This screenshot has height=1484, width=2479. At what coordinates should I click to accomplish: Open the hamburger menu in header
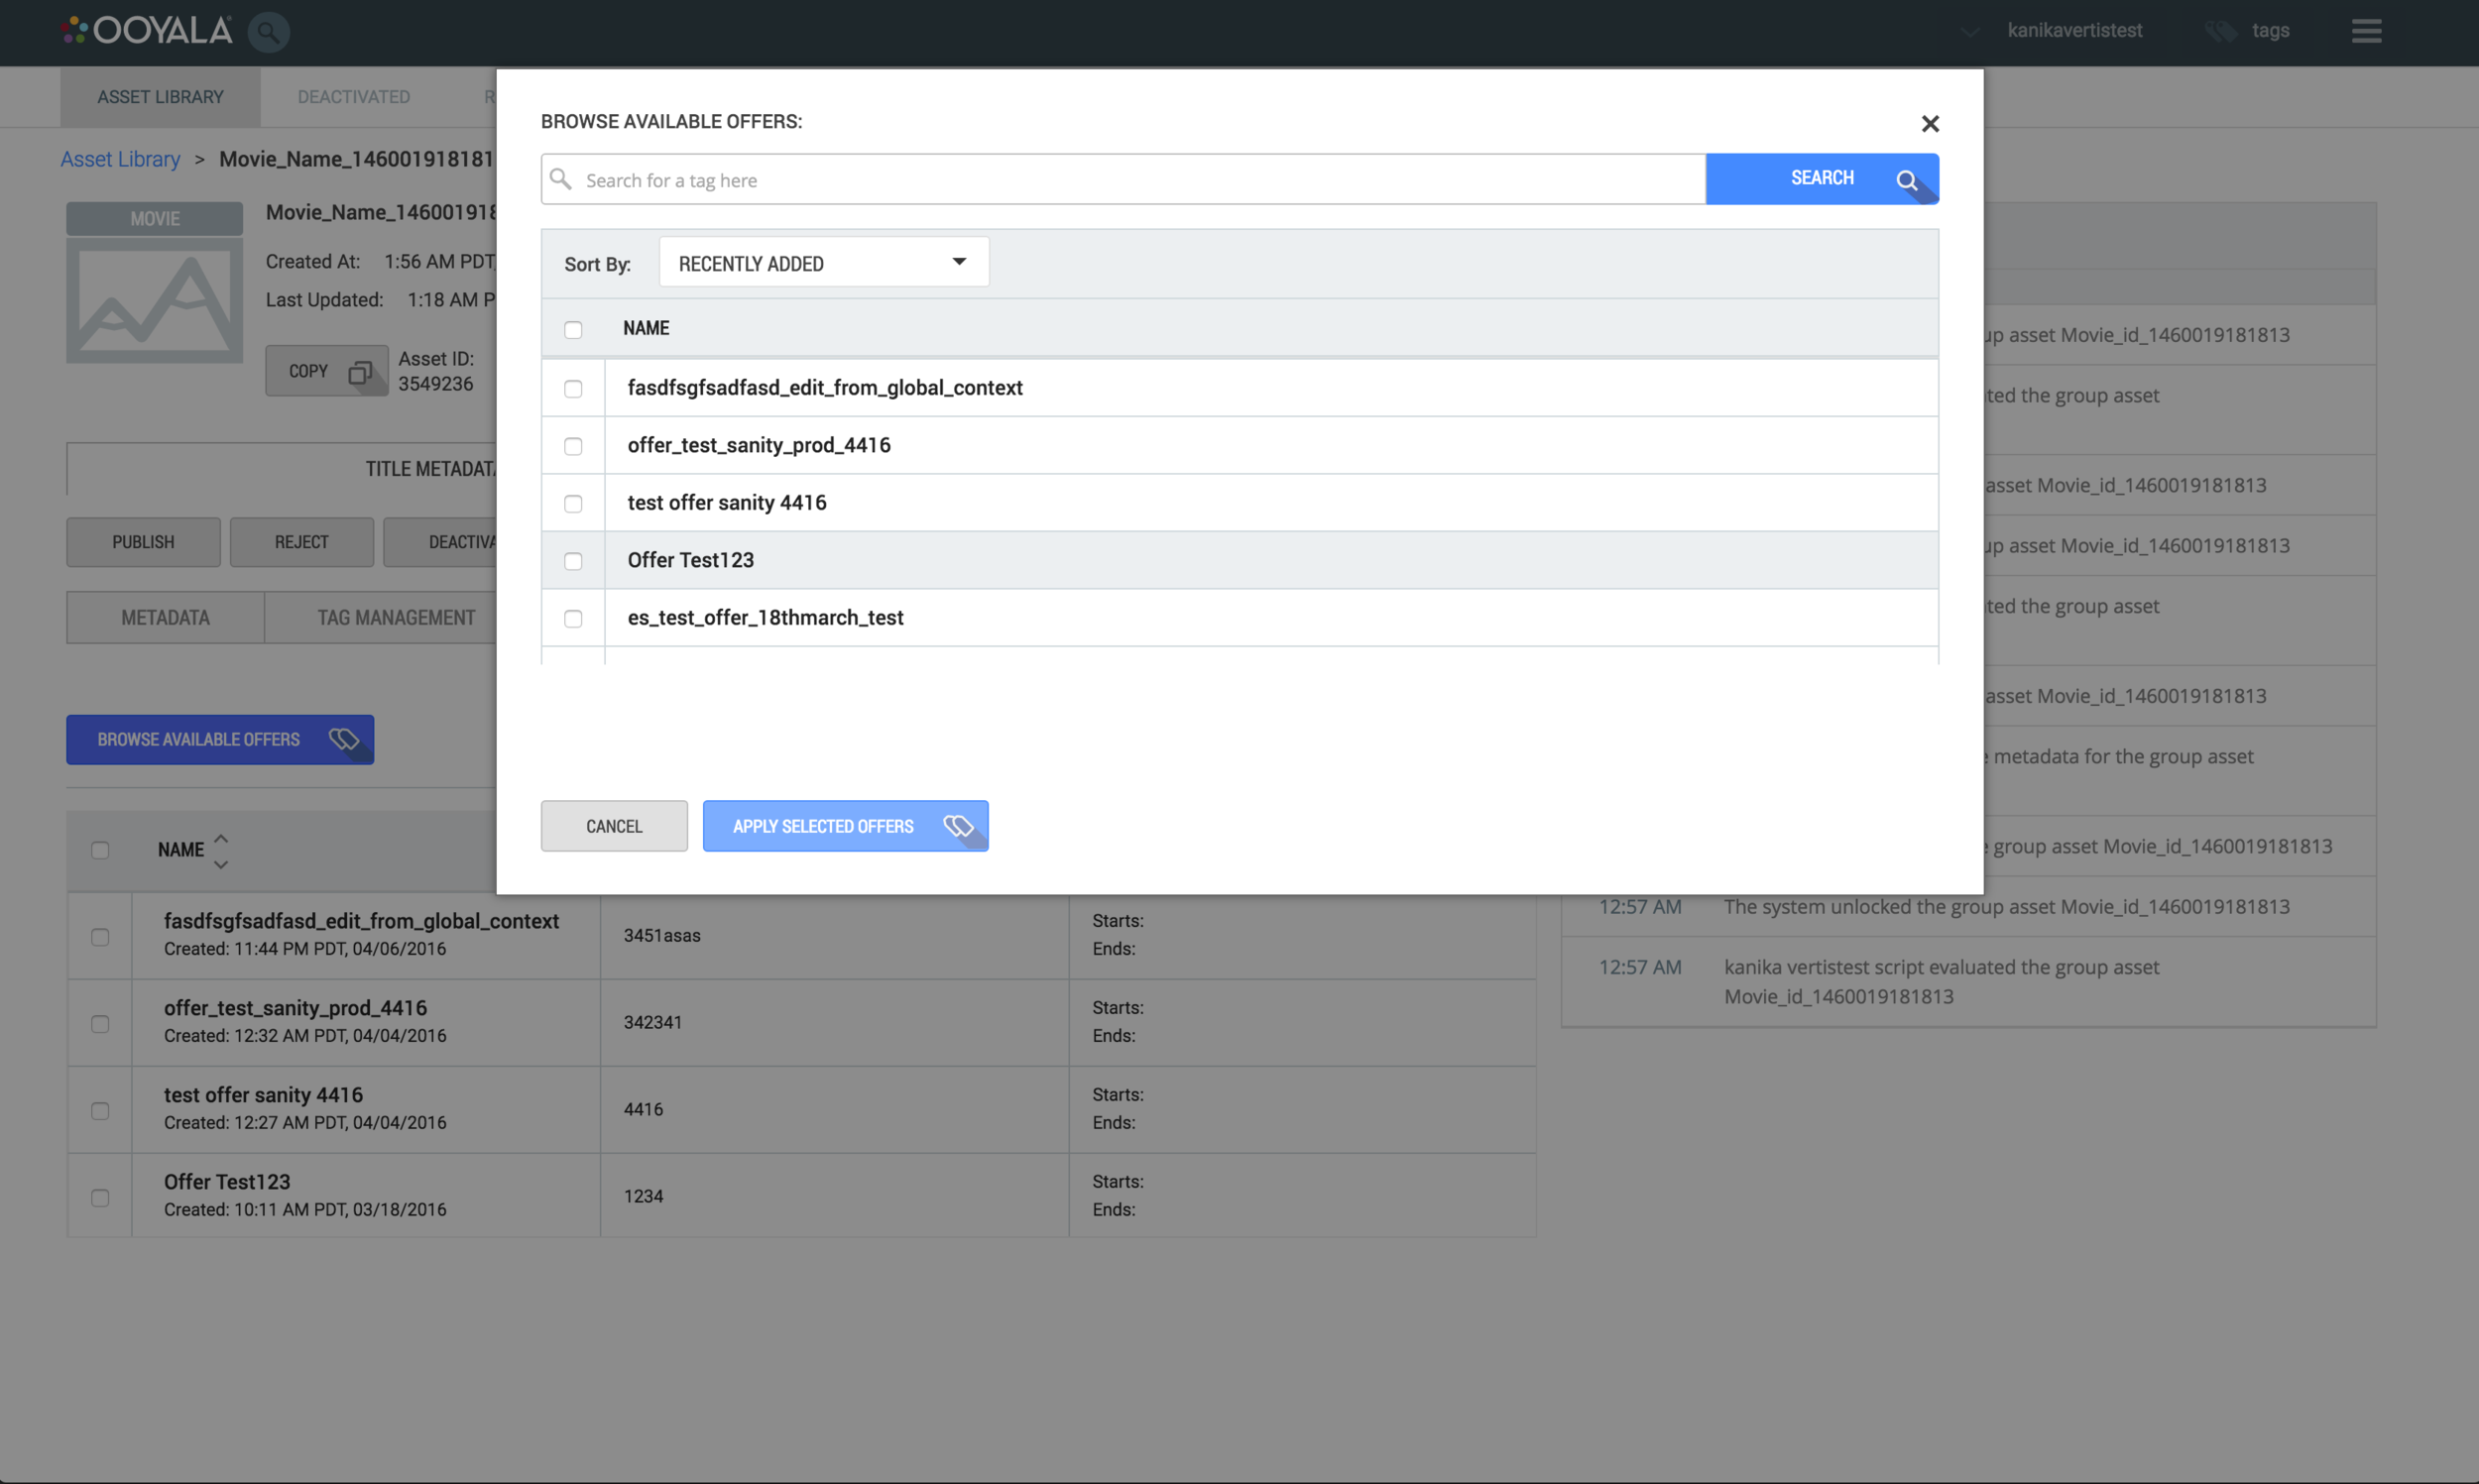click(2366, 31)
